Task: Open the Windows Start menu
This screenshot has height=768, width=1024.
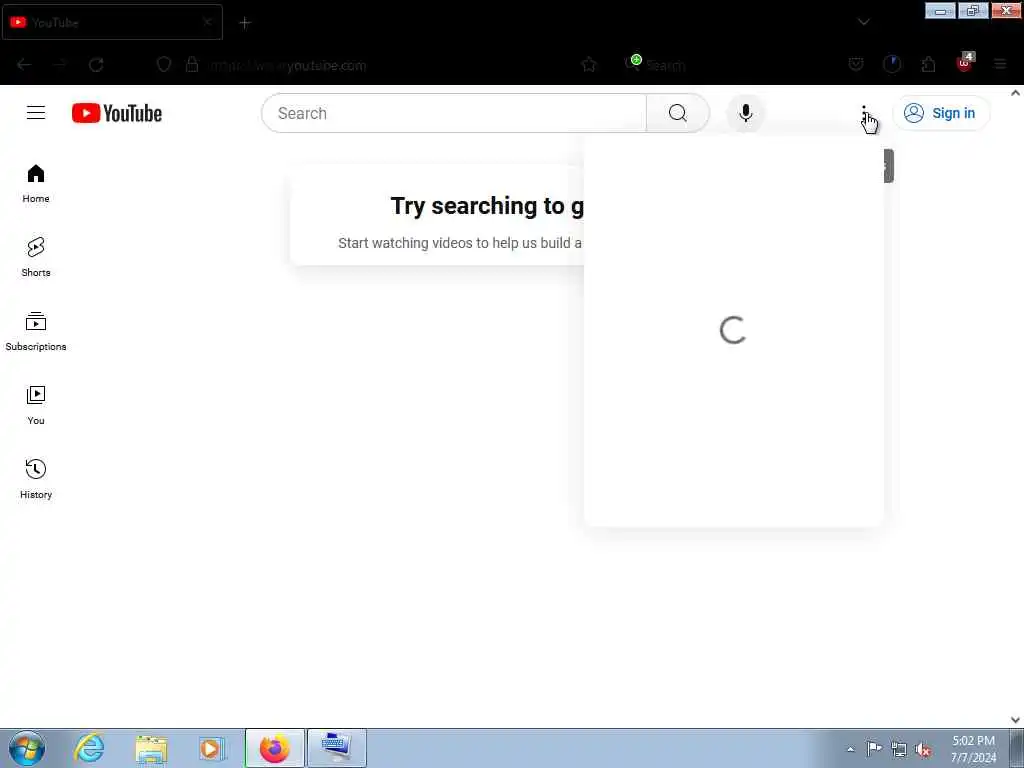Action: (x=27, y=748)
